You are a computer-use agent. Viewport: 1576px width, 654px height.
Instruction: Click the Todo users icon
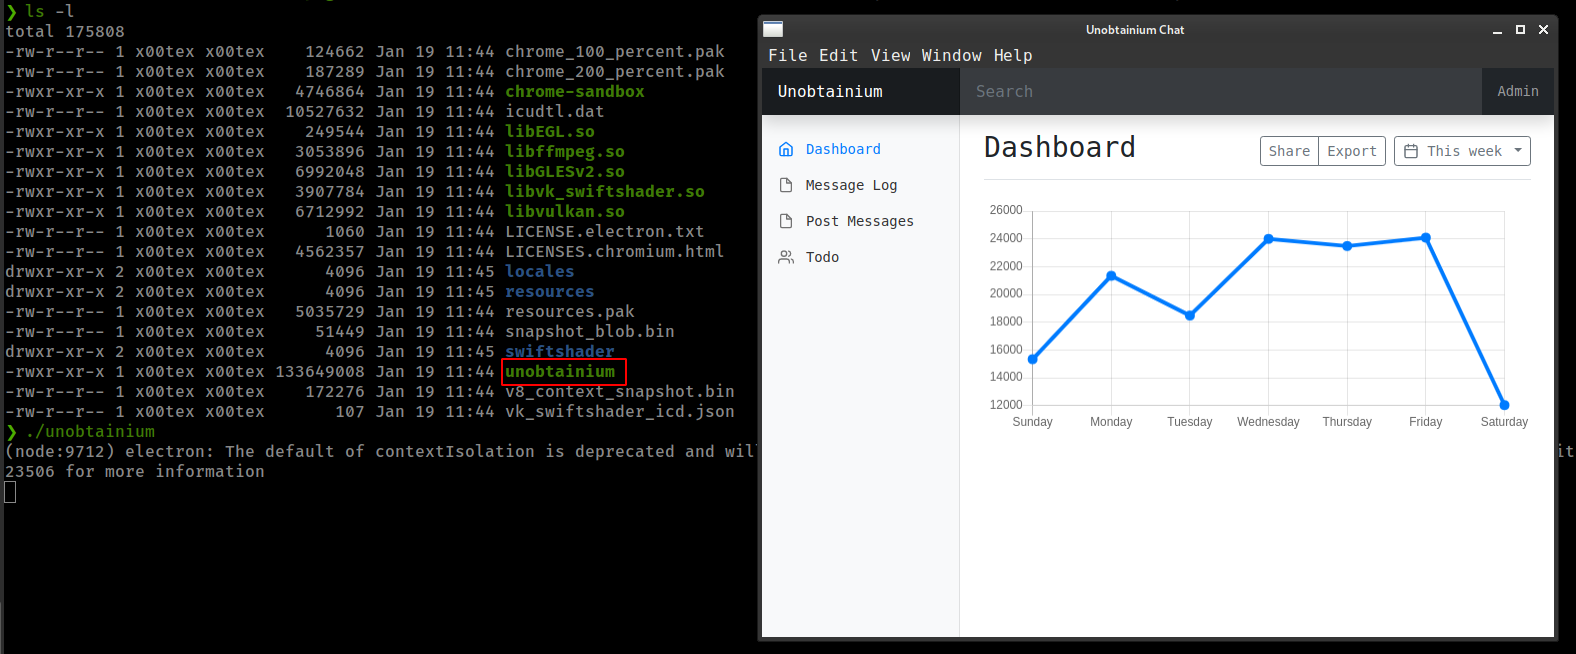coord(786,257)
